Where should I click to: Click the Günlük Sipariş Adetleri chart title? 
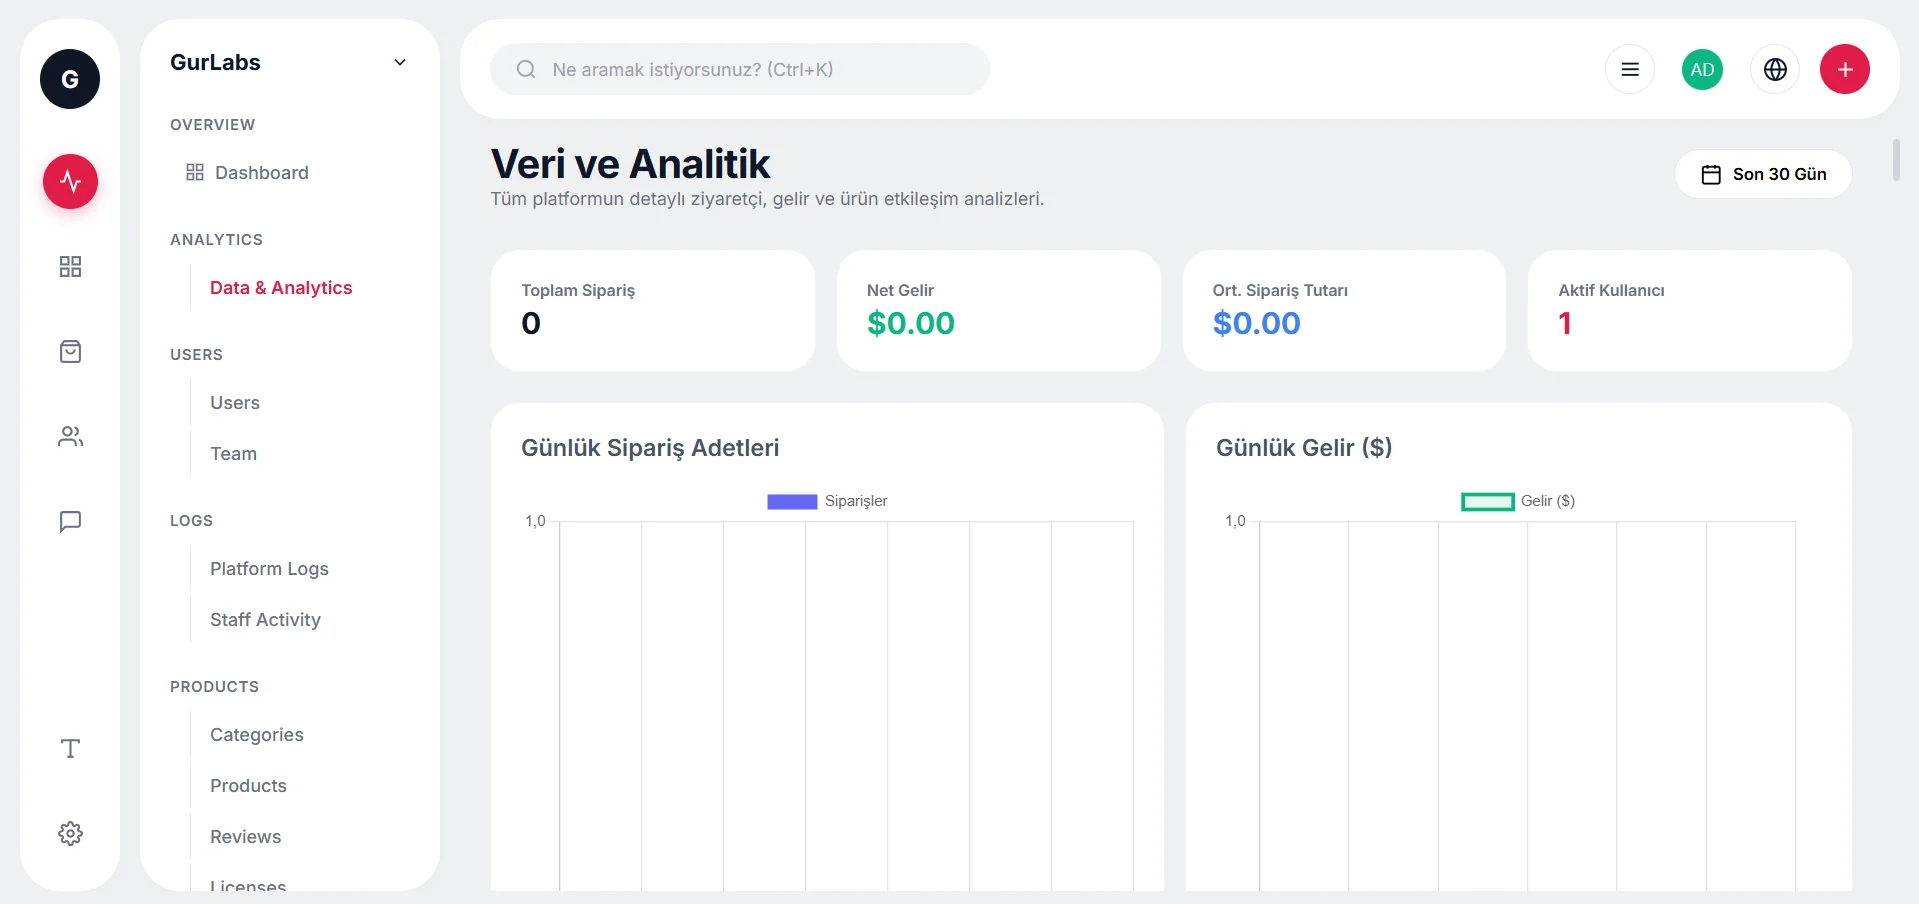(x=650, y=448)
